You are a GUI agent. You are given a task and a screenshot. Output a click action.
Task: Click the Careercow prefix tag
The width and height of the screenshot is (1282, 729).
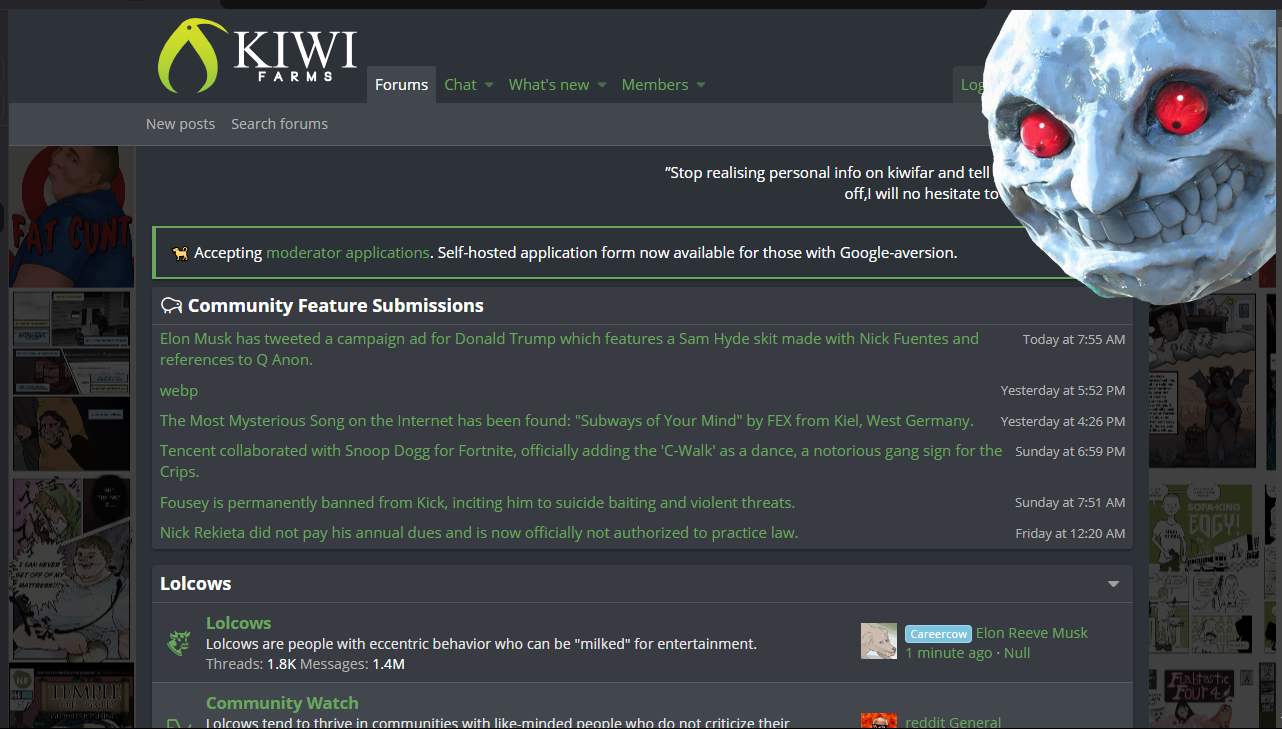[x=938, y=634]
